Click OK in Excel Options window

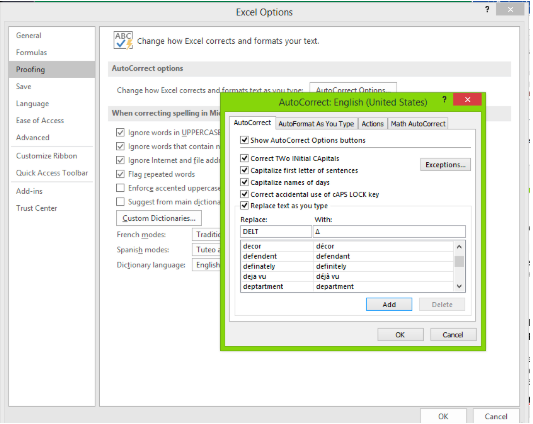[x=443, y=416]
